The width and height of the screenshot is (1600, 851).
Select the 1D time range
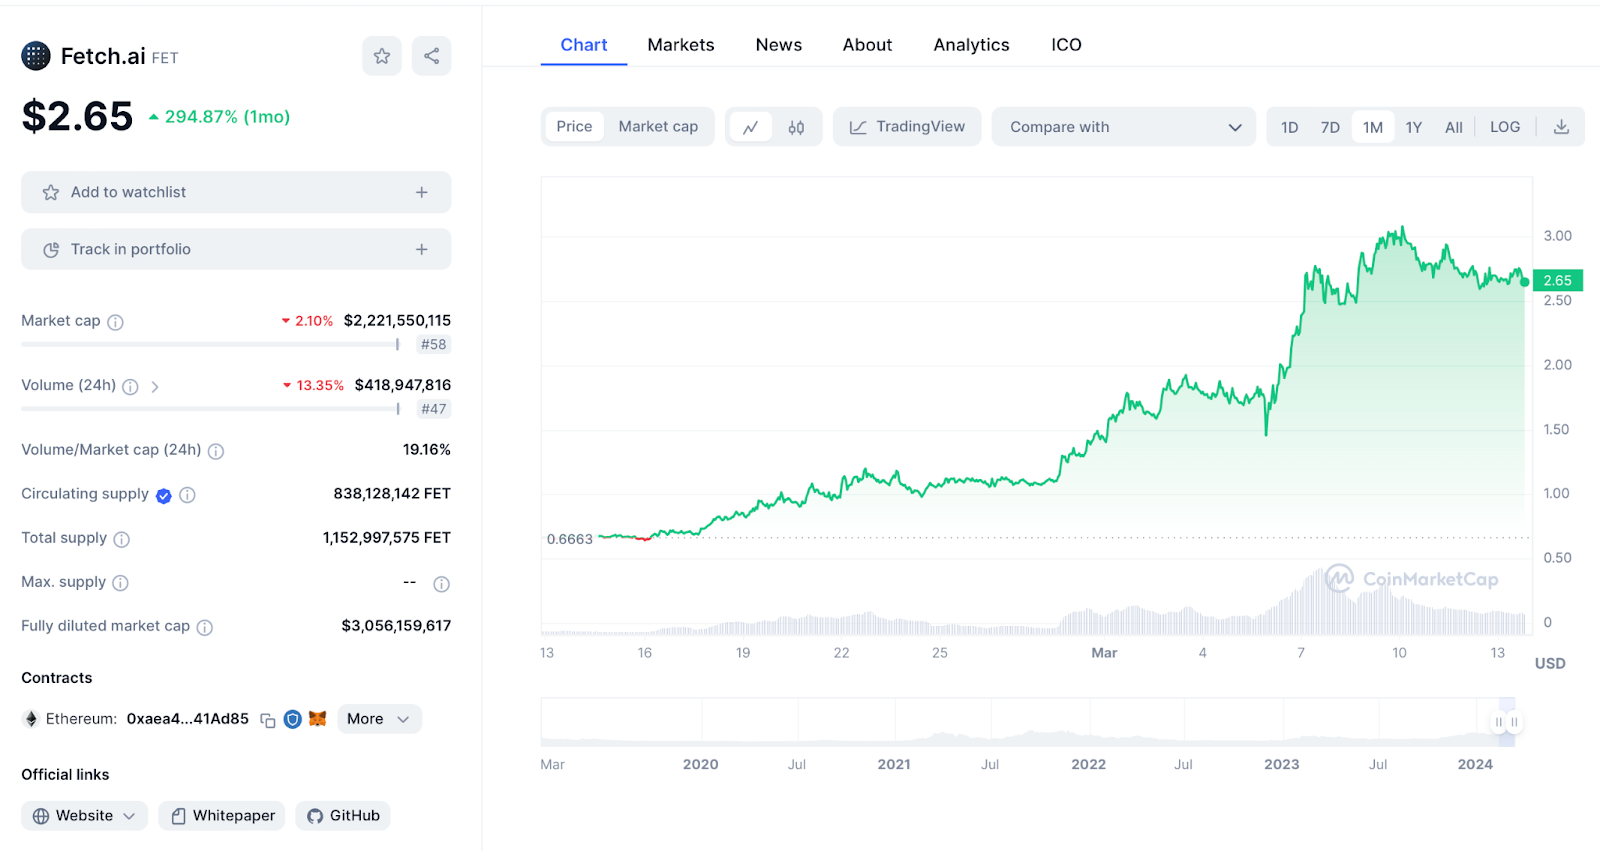[x=1290, y=127]
